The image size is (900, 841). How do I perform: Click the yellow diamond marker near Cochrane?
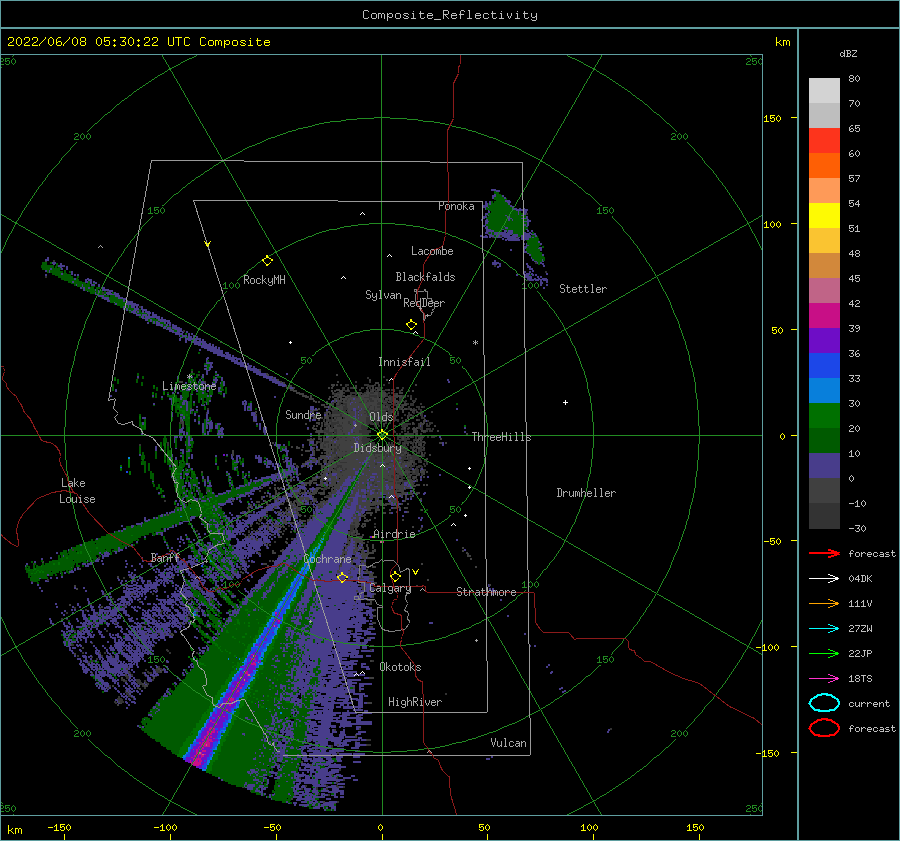point(343,577)
